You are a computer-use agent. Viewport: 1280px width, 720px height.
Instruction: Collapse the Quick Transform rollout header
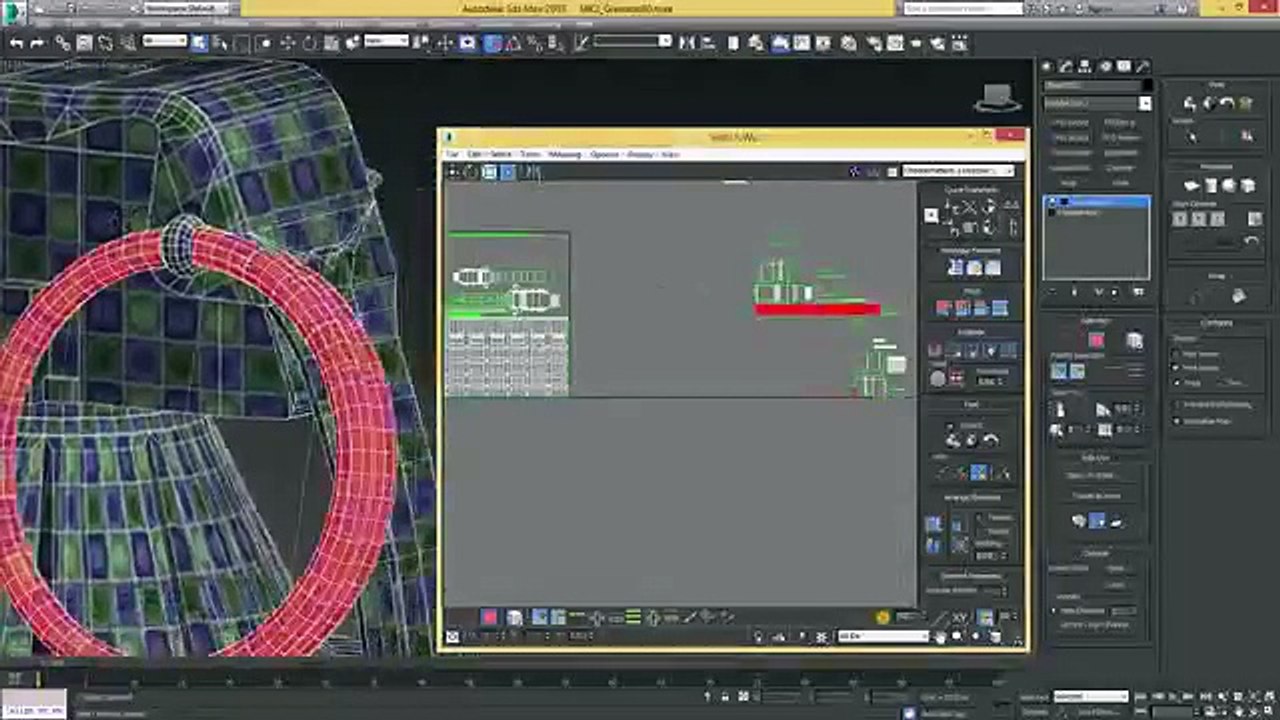(972, 190)
